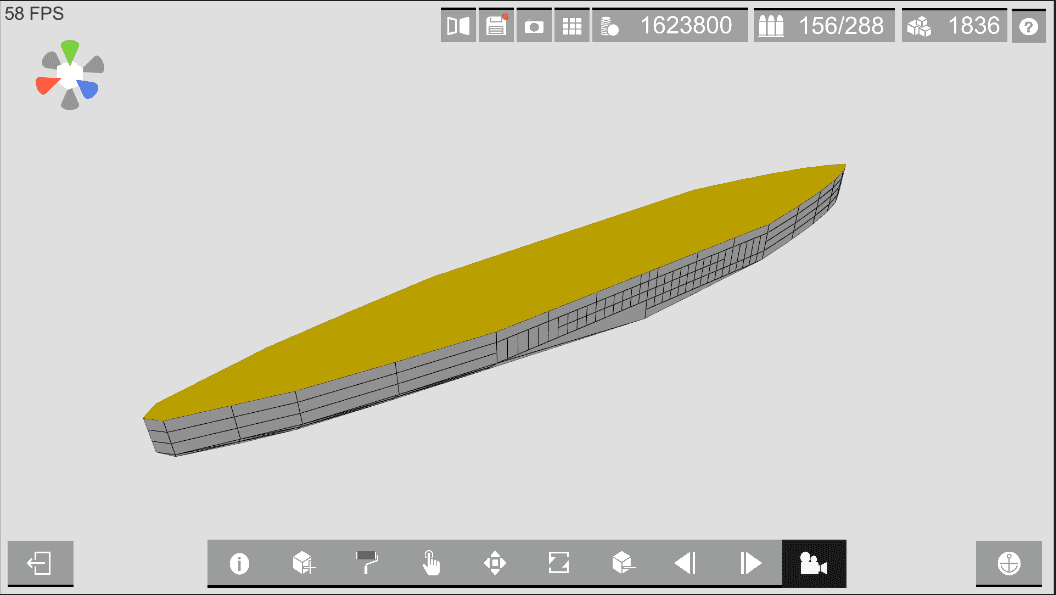
Task: Open the help question mark
Action: click(x=1028, y=26)
